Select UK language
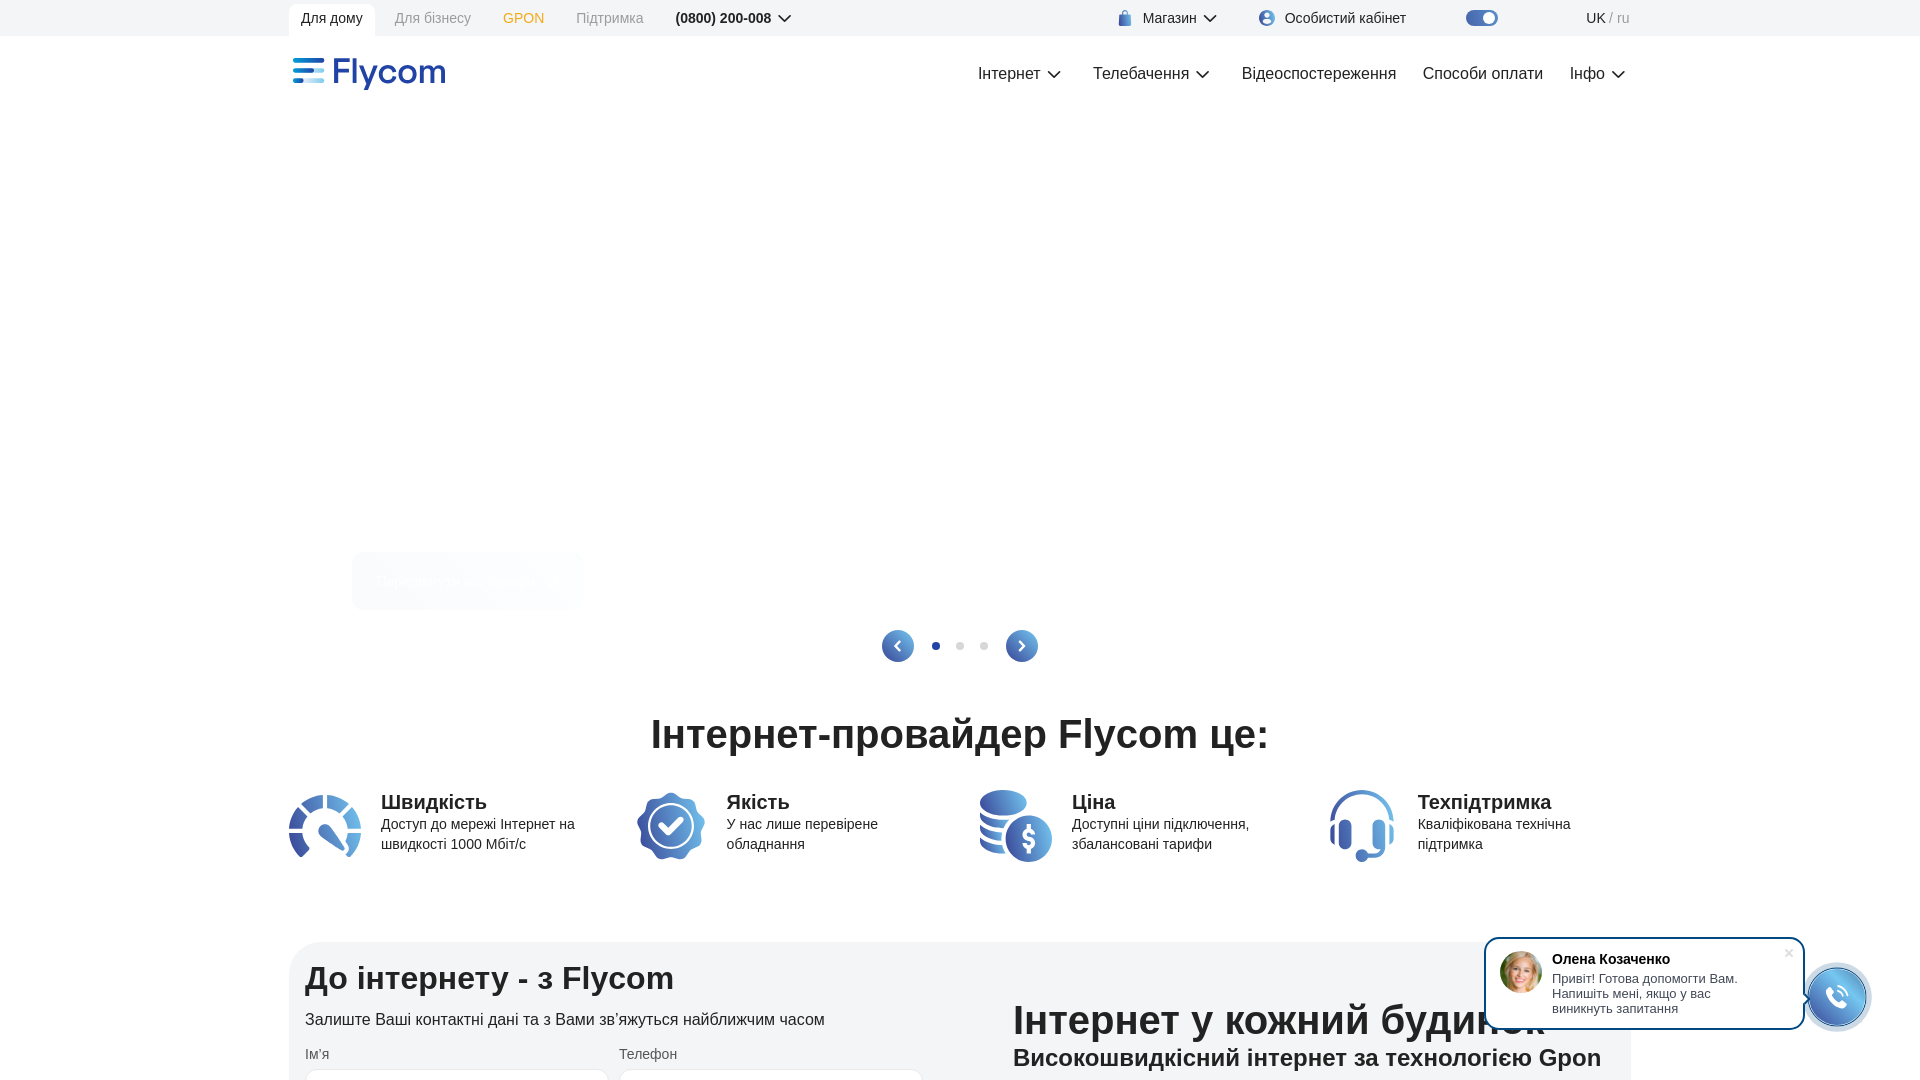Image resolution: width=1920 pixels, height=1080 pixels. pos(1595,18)
